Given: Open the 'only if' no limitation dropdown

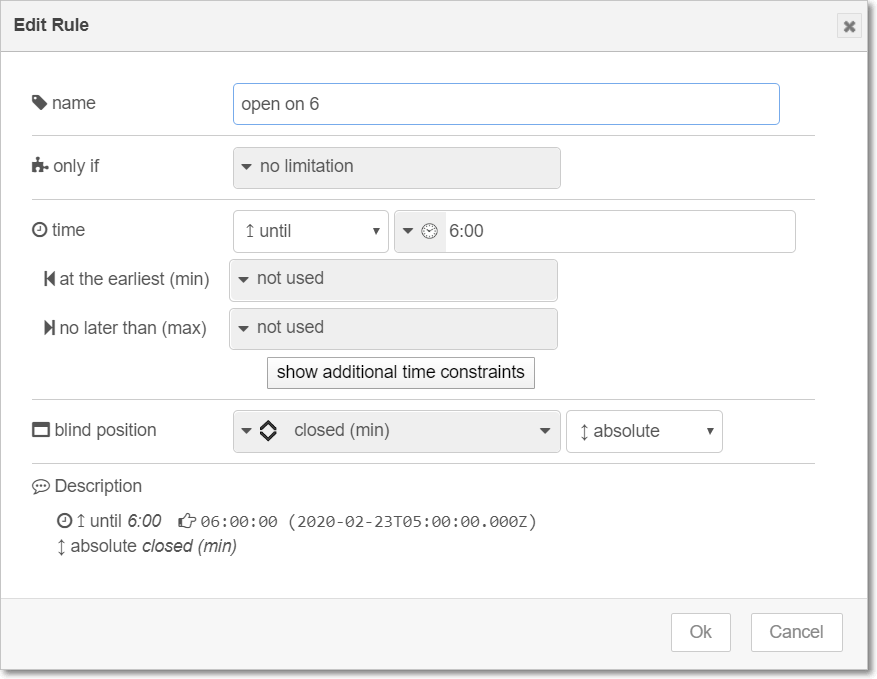Looking at the screenshot, I should 397,167.
